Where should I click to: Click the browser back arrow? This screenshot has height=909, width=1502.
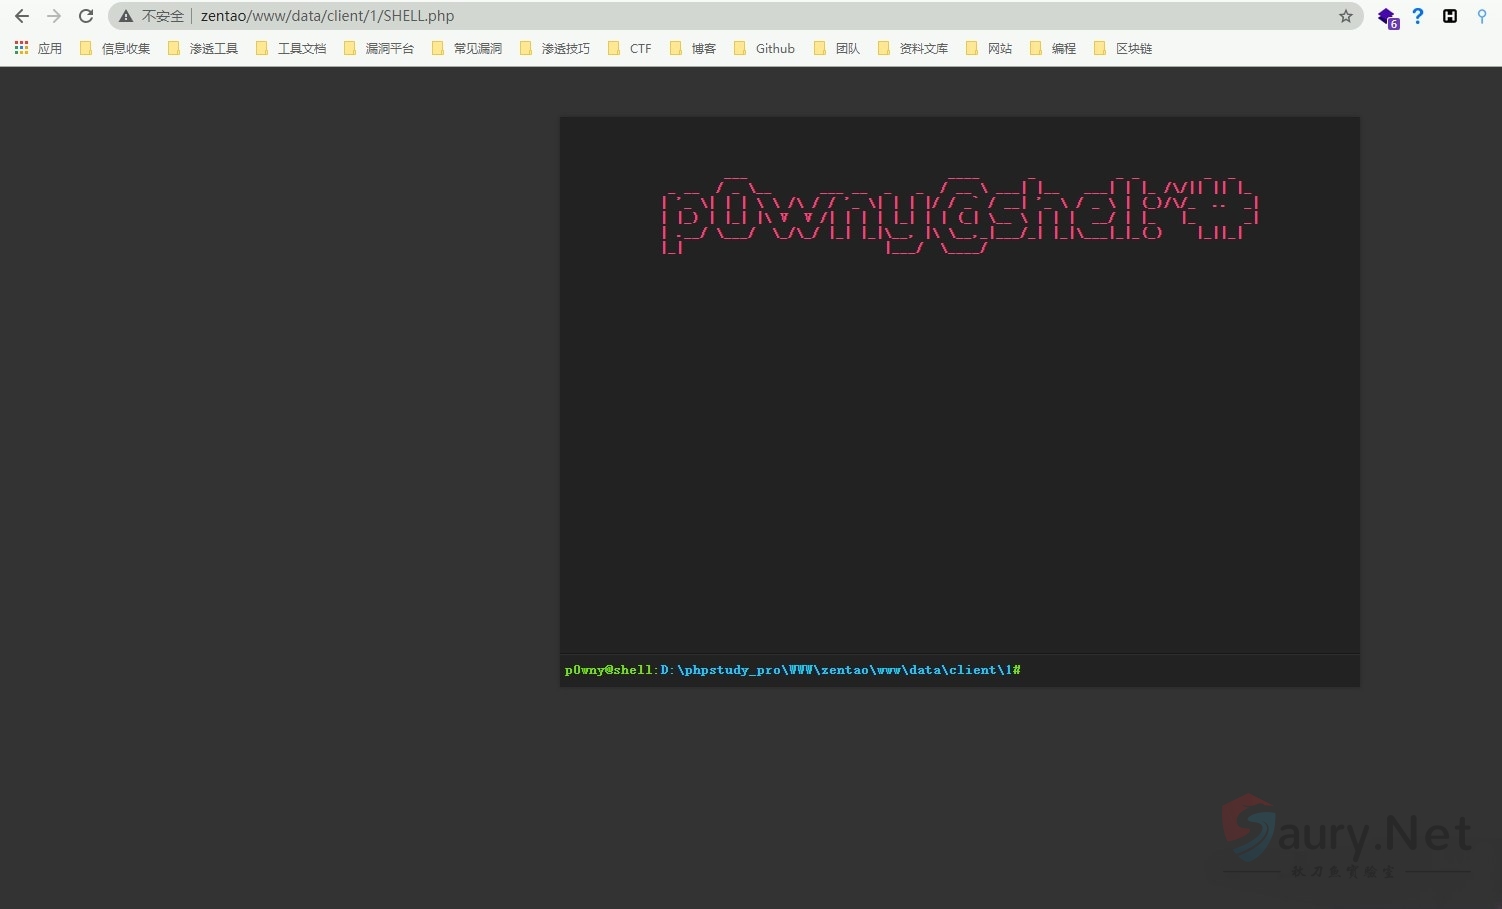pyautogui.click(x=21, y=16)
